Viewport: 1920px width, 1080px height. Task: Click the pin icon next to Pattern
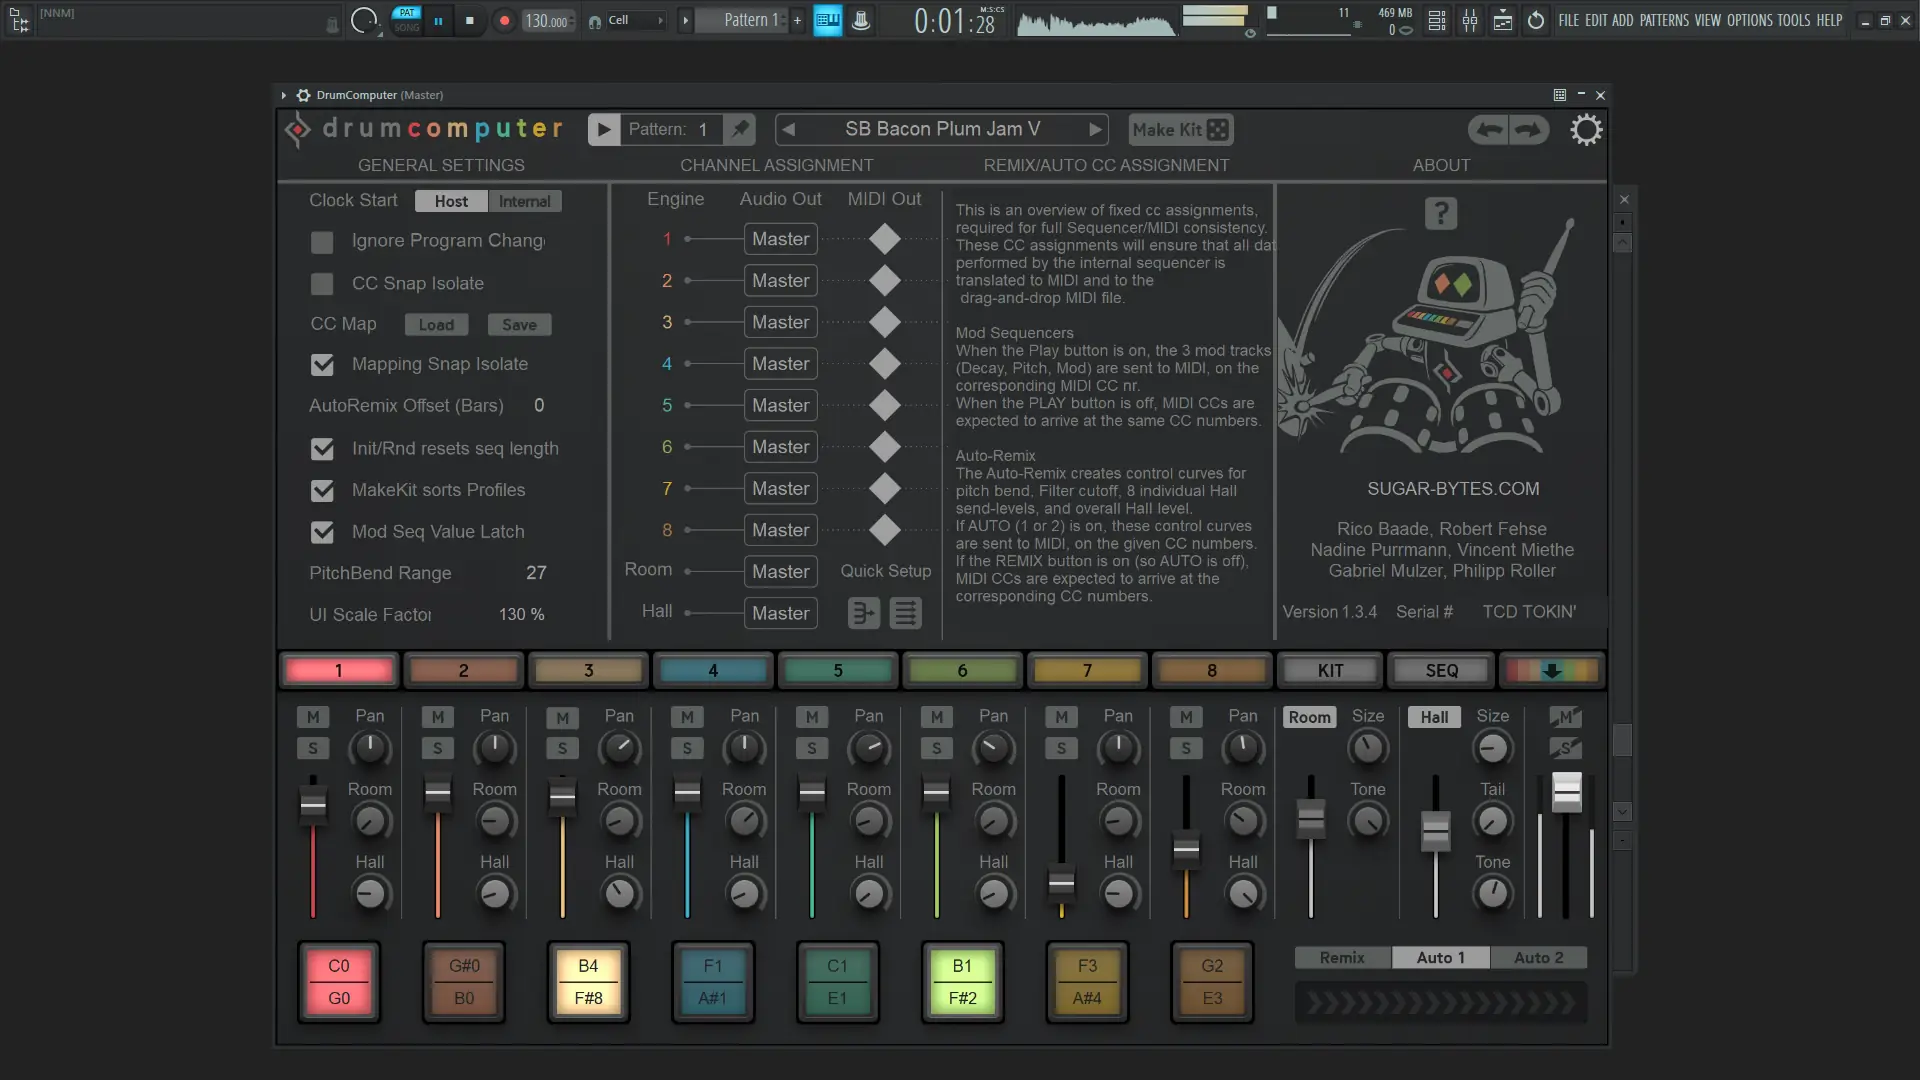(740, 129)
